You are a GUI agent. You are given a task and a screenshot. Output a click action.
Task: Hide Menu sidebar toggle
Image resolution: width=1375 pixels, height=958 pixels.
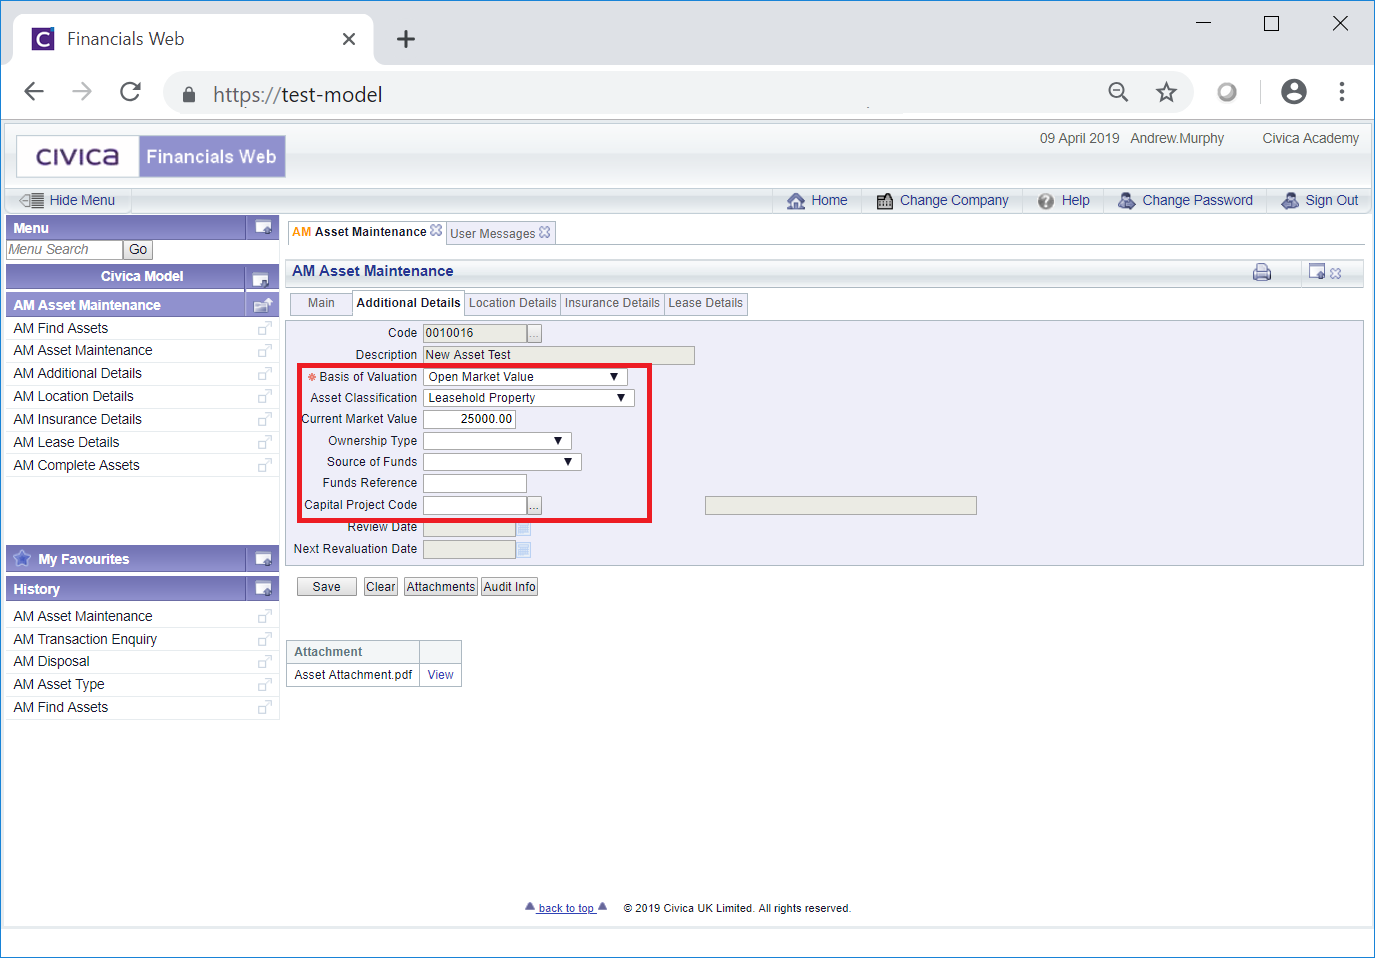click(67, 201)
